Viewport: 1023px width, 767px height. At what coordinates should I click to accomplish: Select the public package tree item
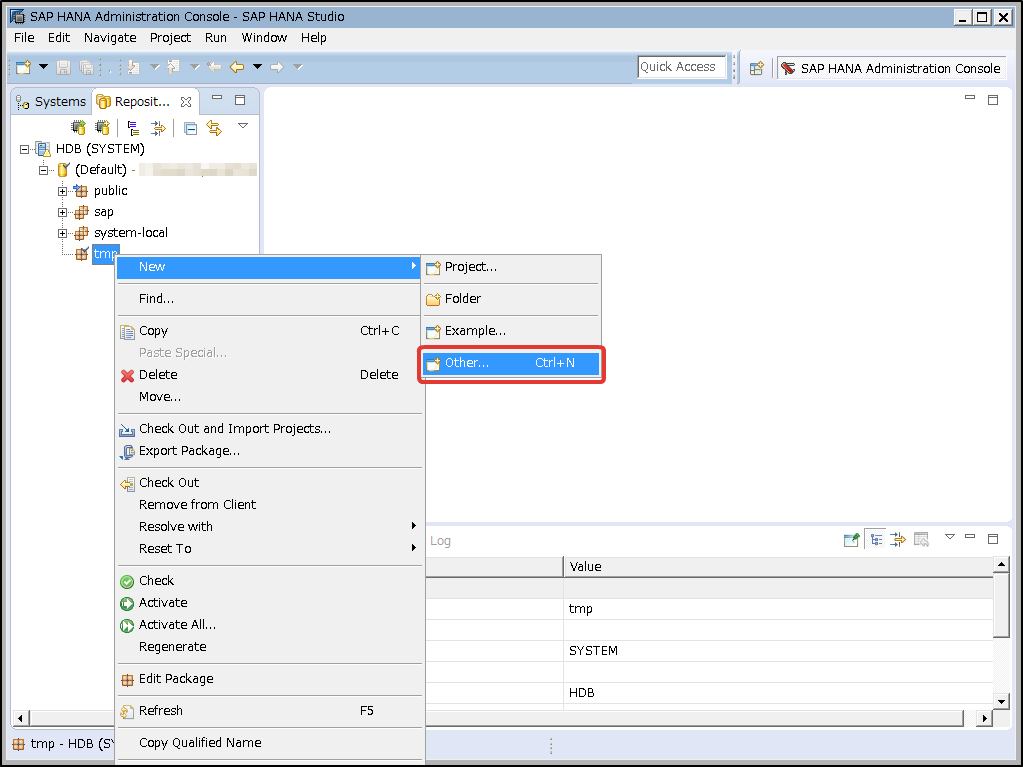pyautogui.click(x=110, y=190)
